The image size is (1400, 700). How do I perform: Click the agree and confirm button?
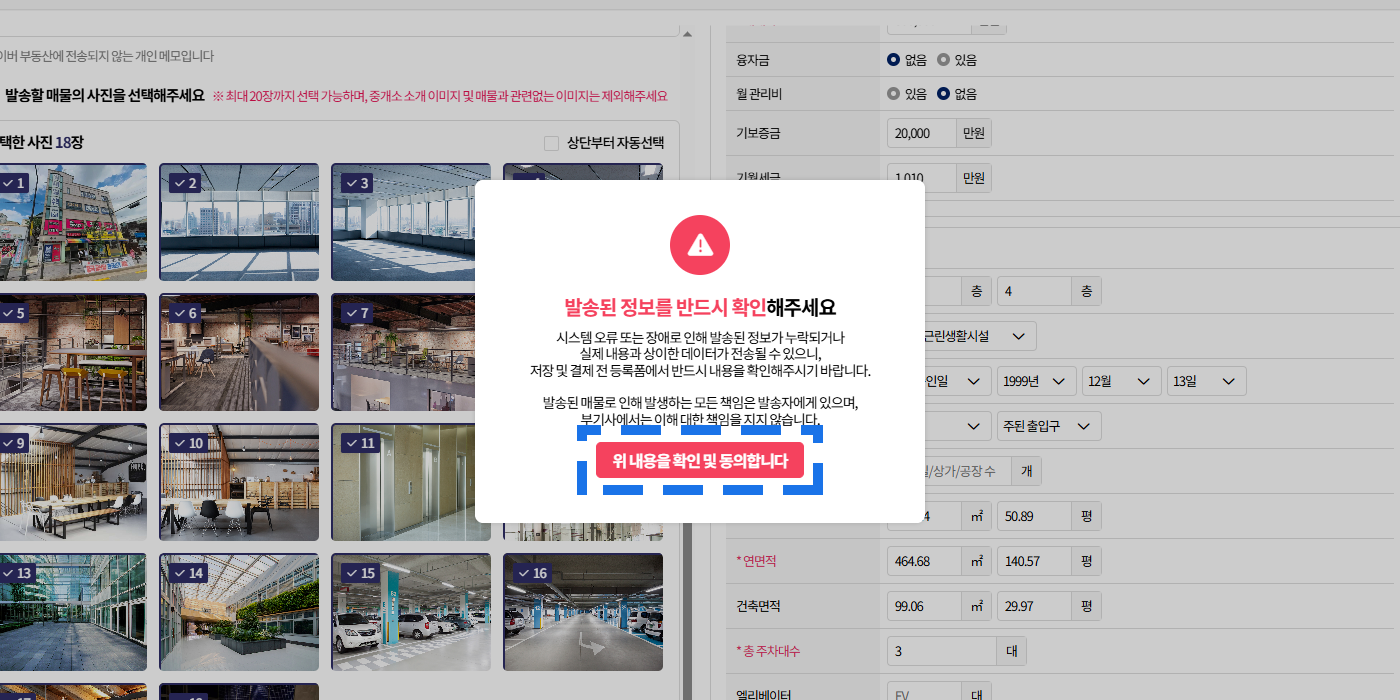(x=700, y=461)
